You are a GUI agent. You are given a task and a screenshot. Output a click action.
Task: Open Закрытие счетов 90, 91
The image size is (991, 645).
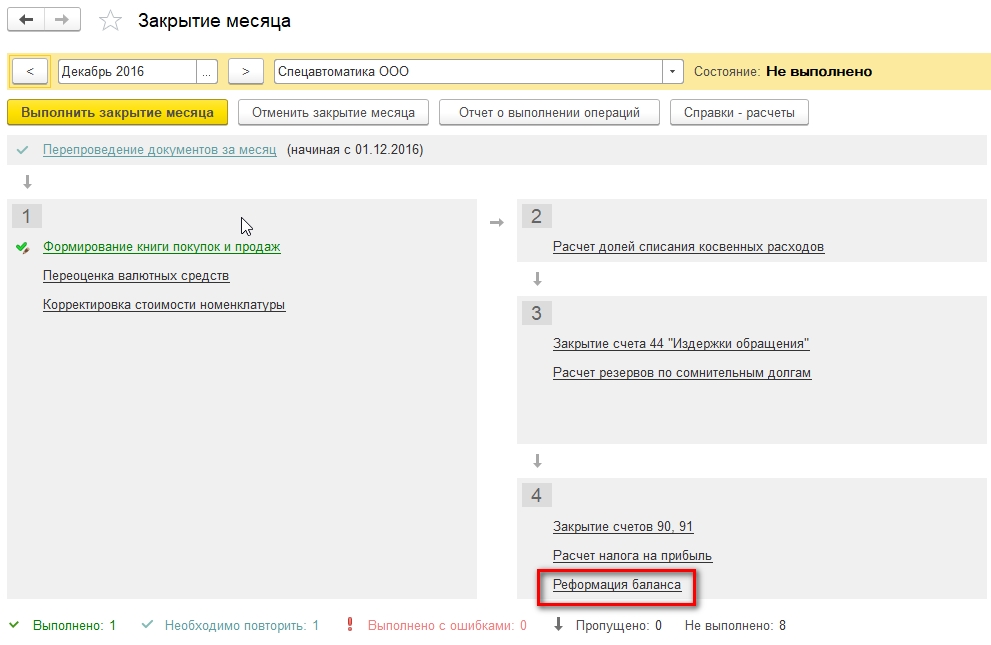click(x=625, y=526)
